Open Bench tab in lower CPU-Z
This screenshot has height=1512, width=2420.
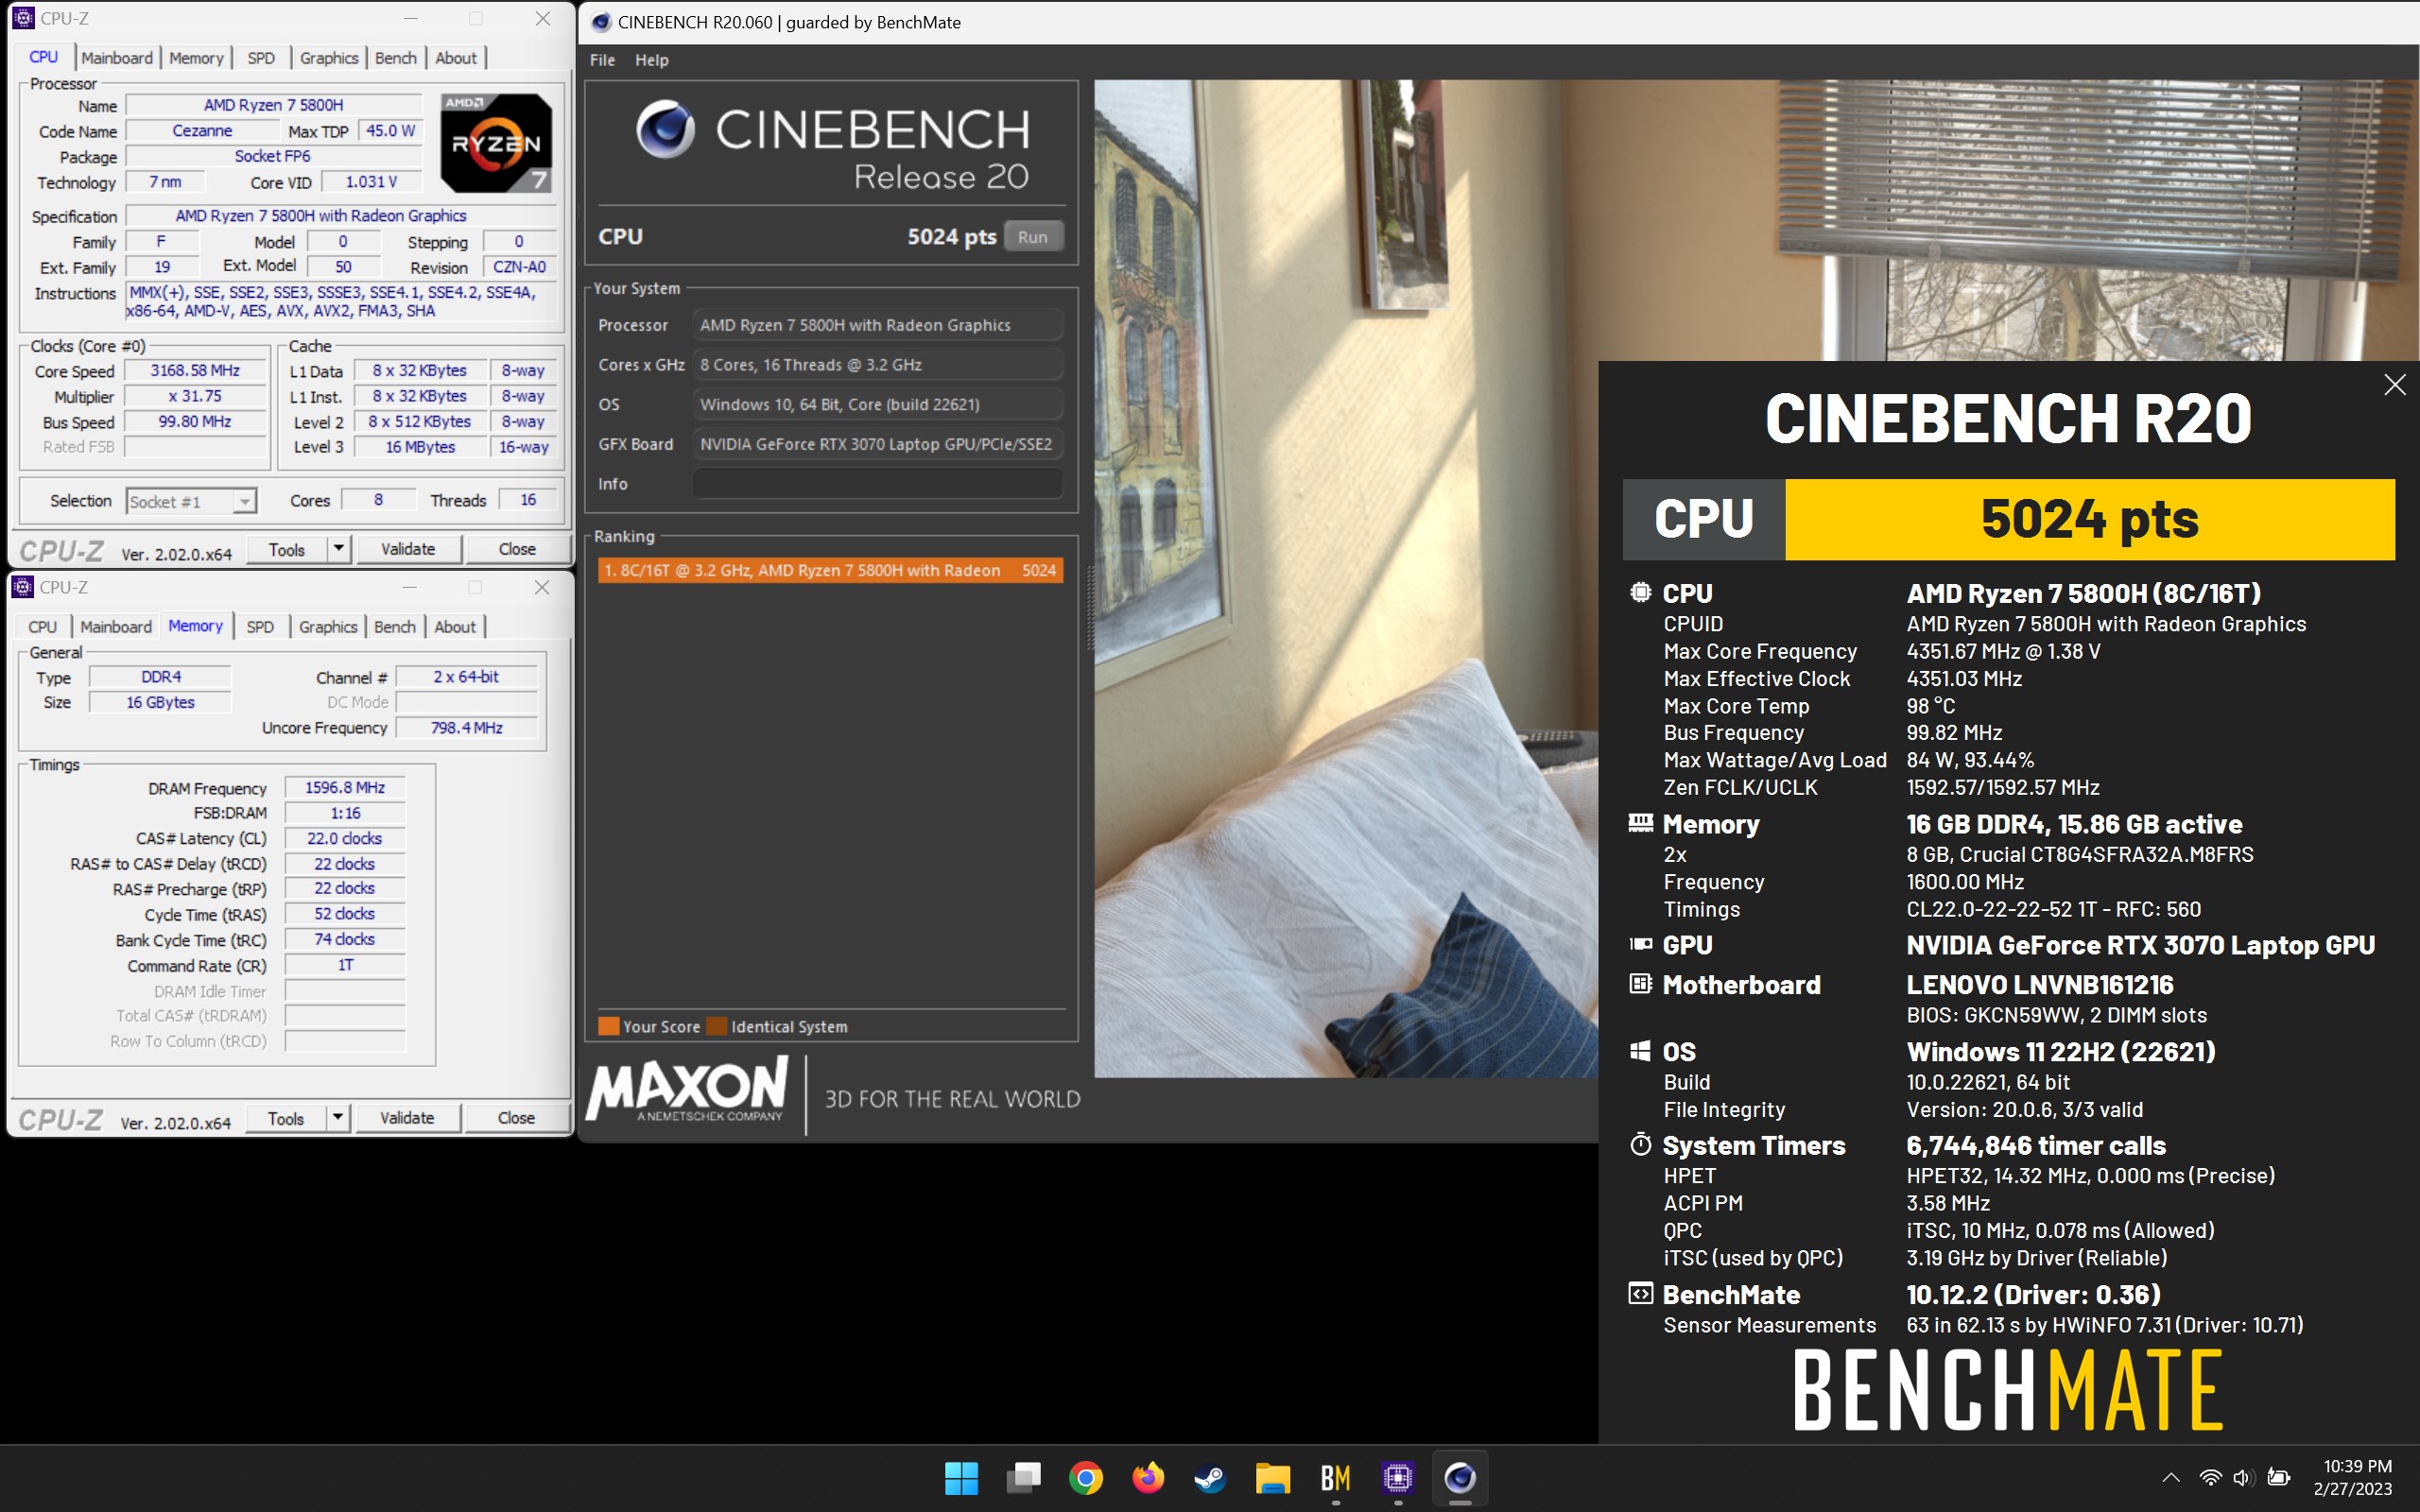395,627
